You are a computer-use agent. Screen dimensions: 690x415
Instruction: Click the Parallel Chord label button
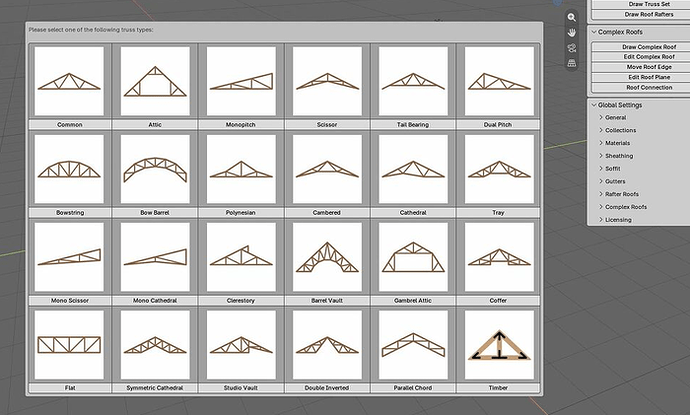tap(413, 388)
